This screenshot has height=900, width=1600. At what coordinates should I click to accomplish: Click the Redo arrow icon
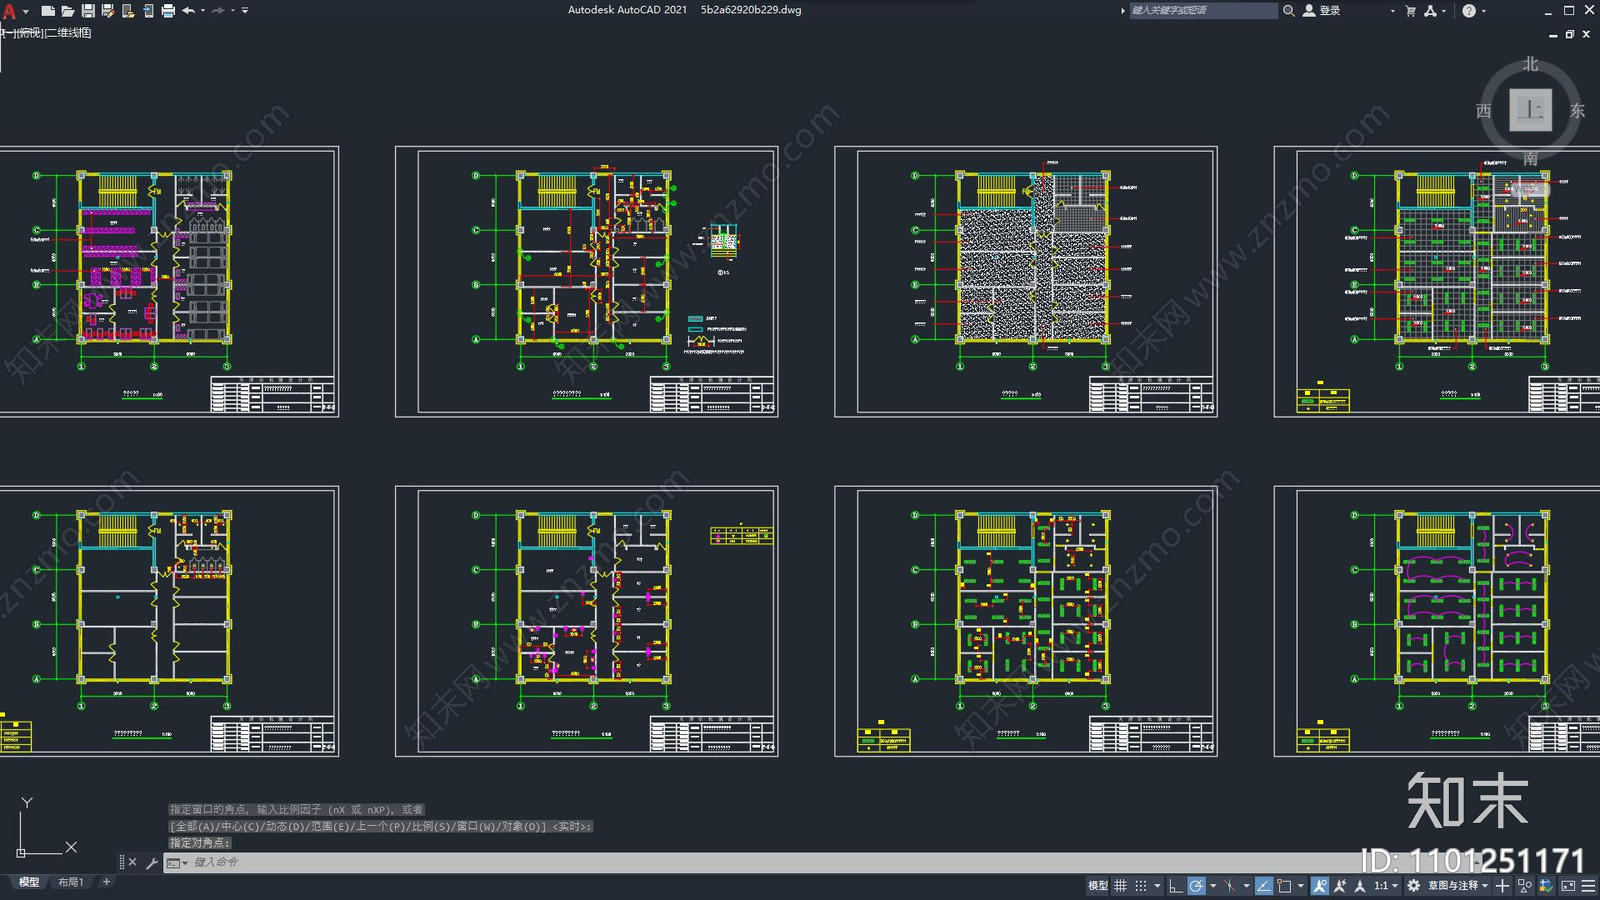218,11
